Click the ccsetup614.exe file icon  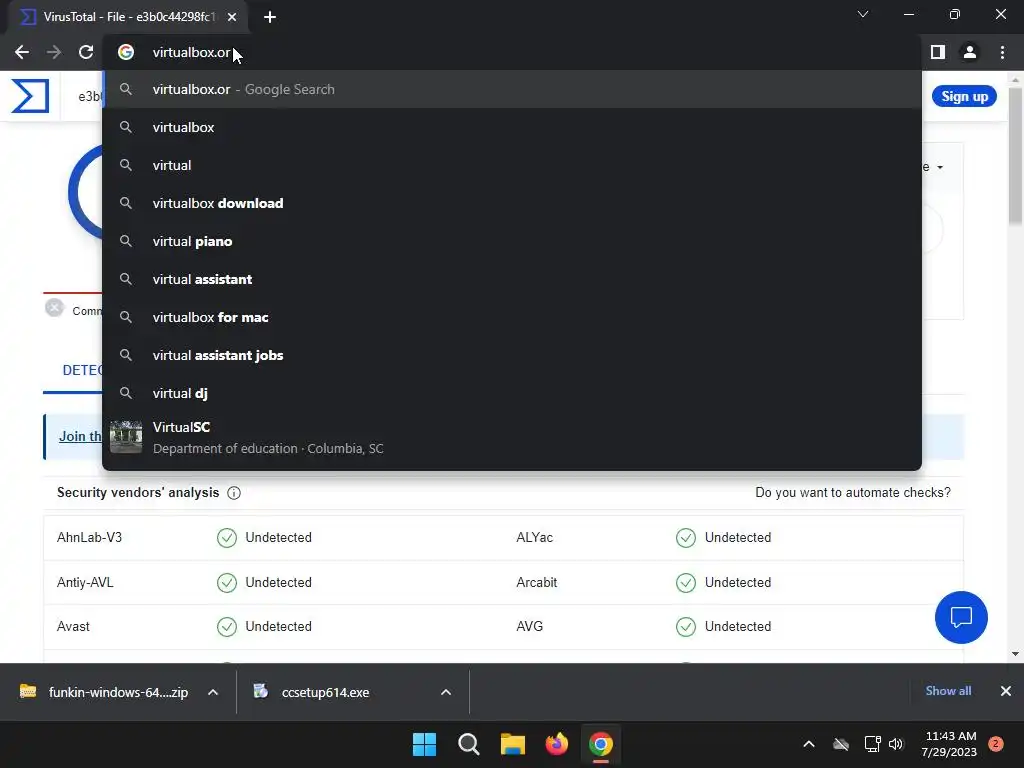click(x=261, y=692)
